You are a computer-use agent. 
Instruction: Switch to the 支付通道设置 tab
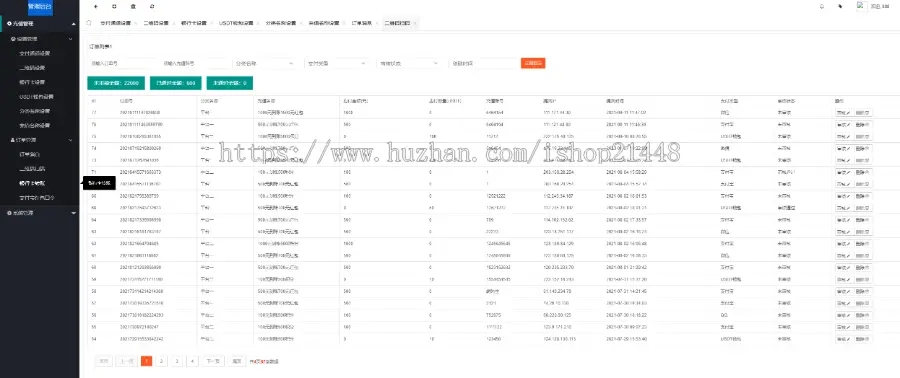[x=115, y=24]
